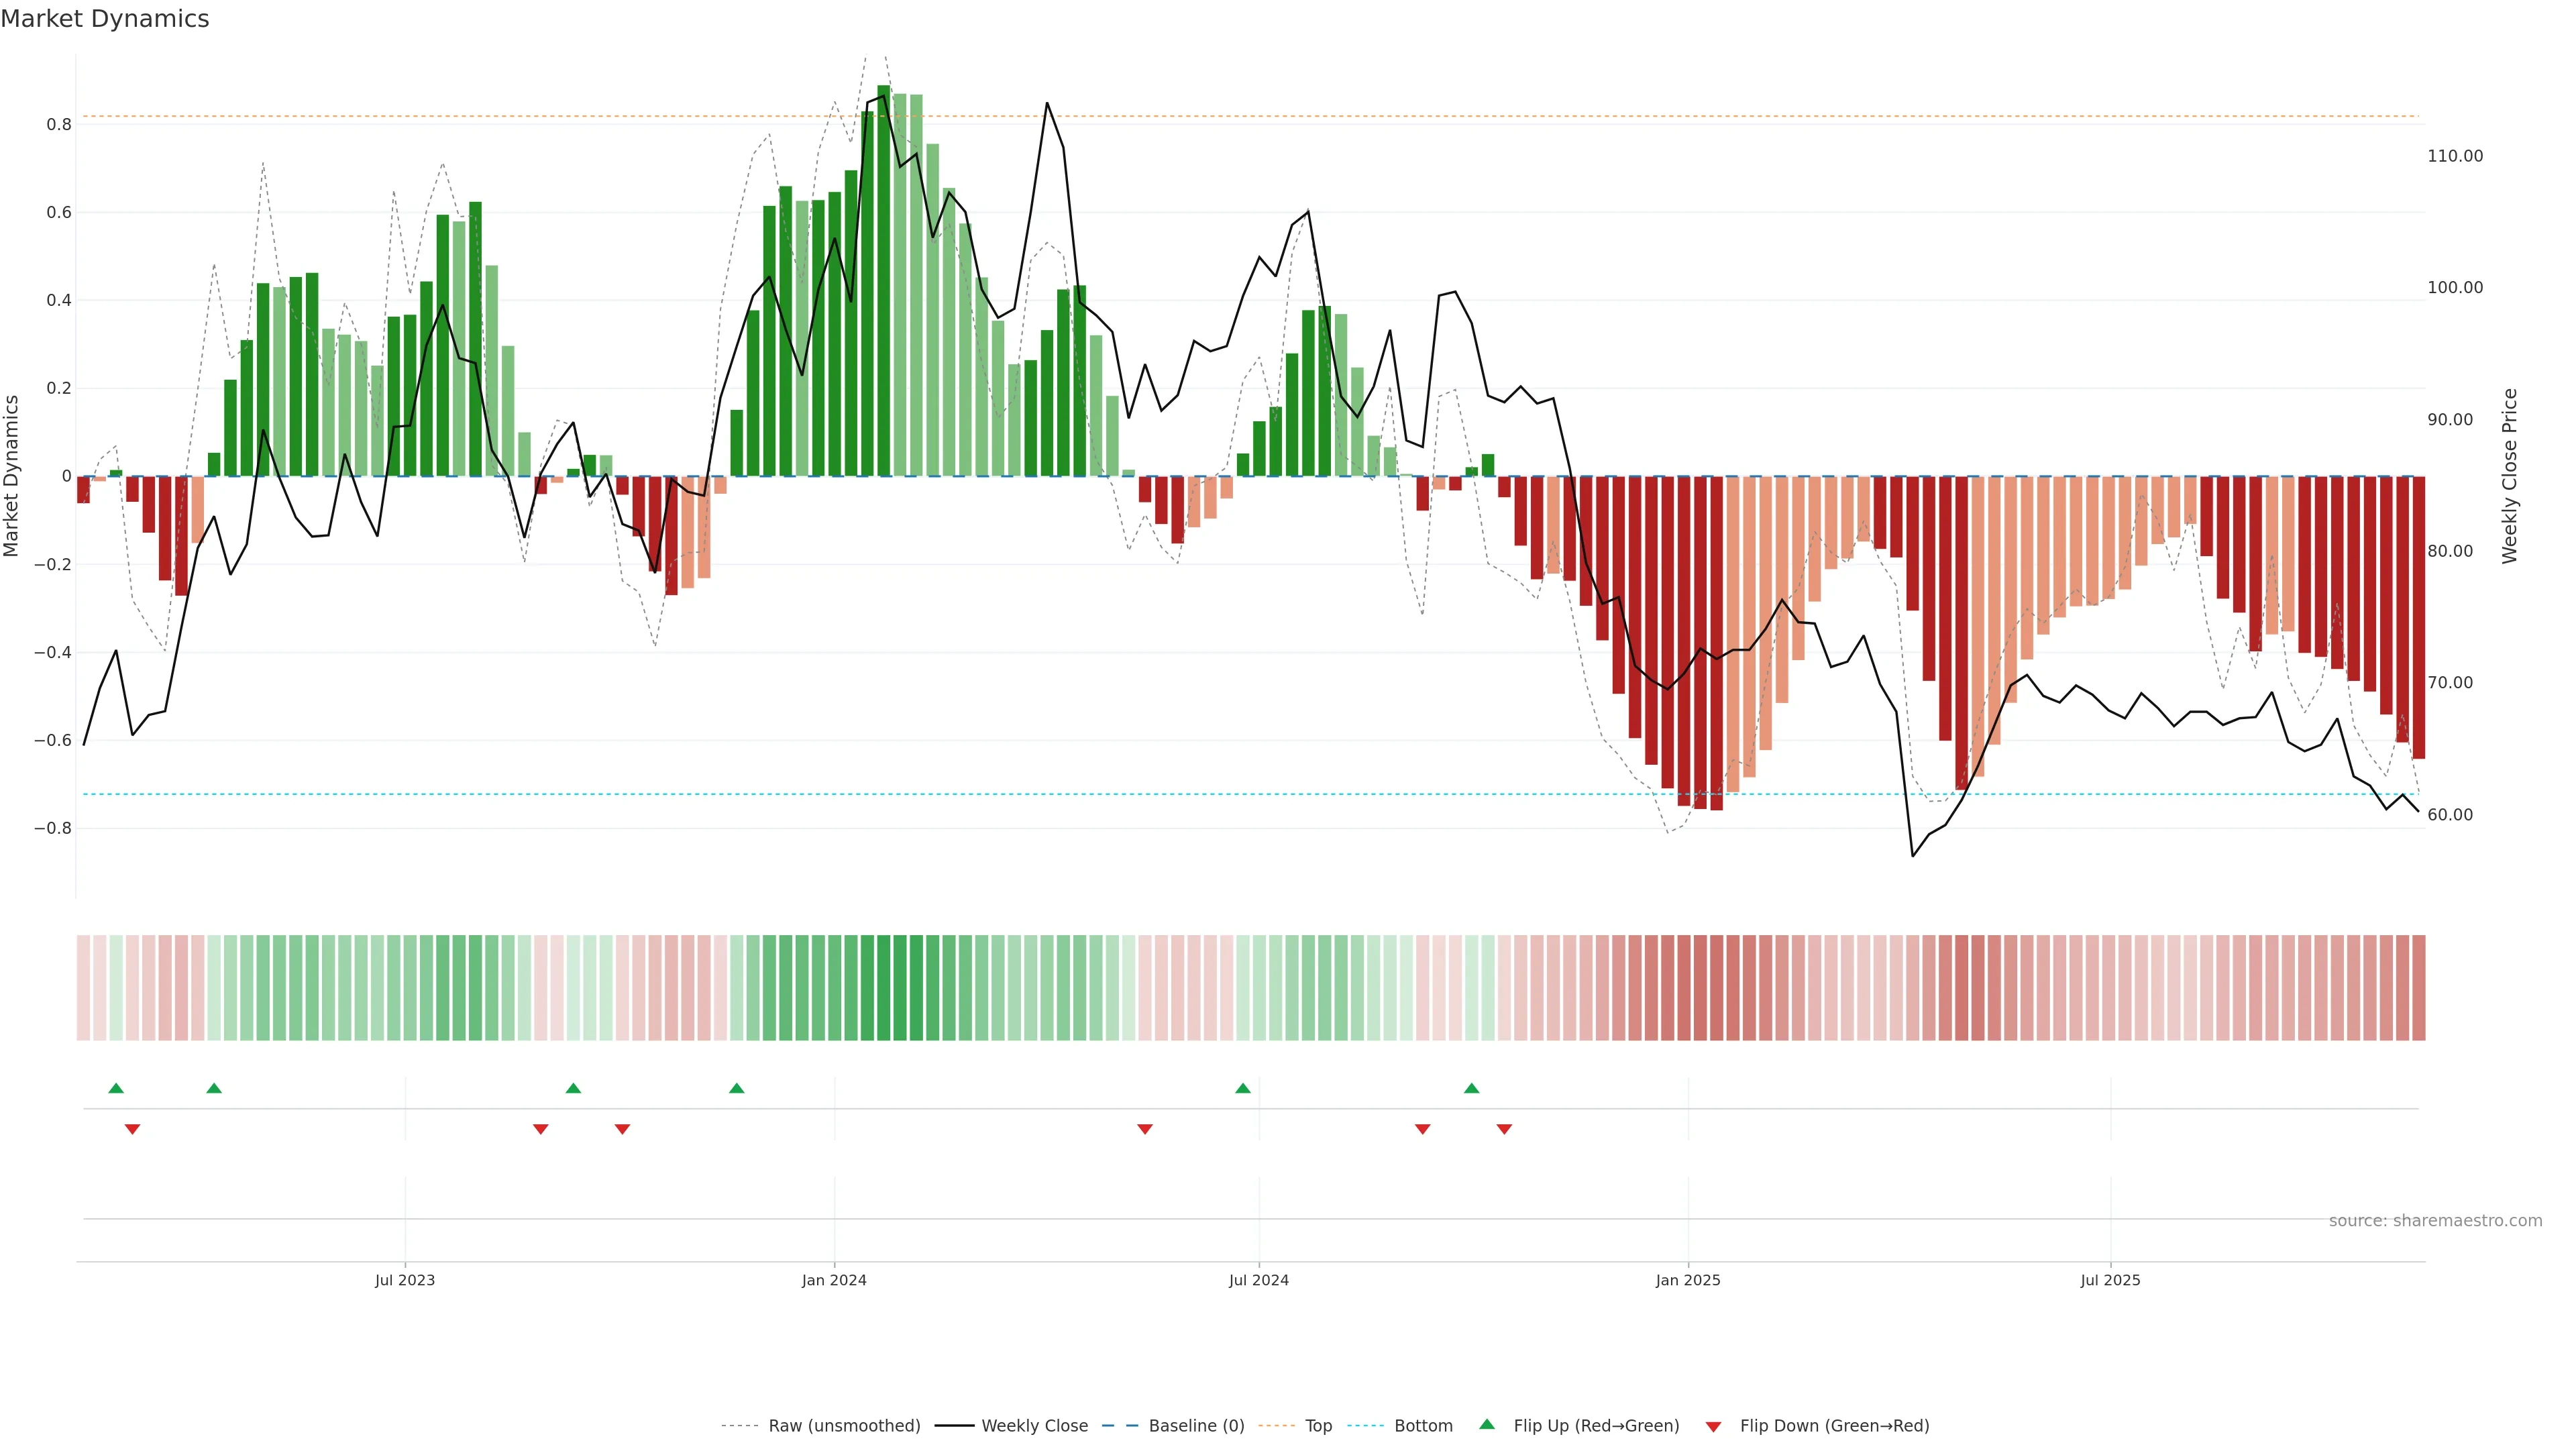
Task: Click the last red flip-down triangle marker
Action: 1504,1129
